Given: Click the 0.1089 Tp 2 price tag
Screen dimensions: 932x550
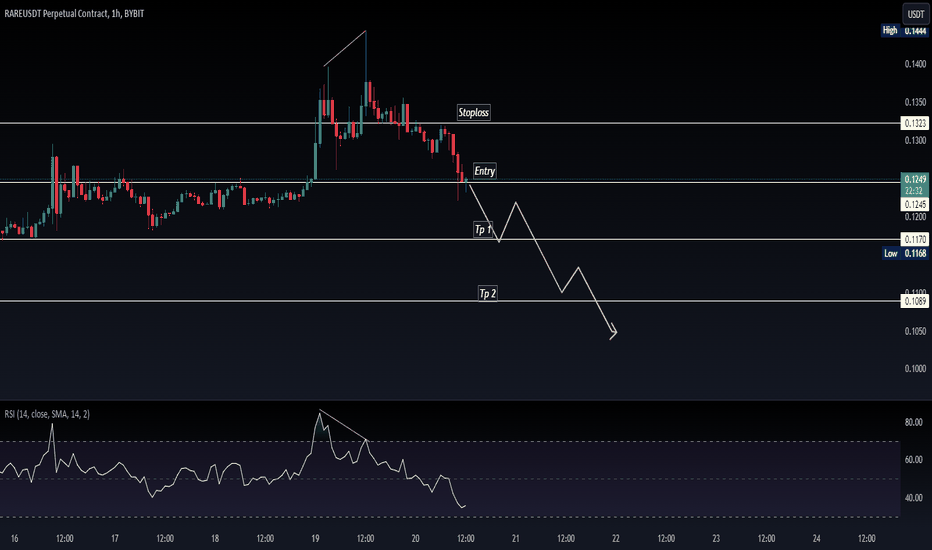Looking at the screenshot, I should [915, 301].
